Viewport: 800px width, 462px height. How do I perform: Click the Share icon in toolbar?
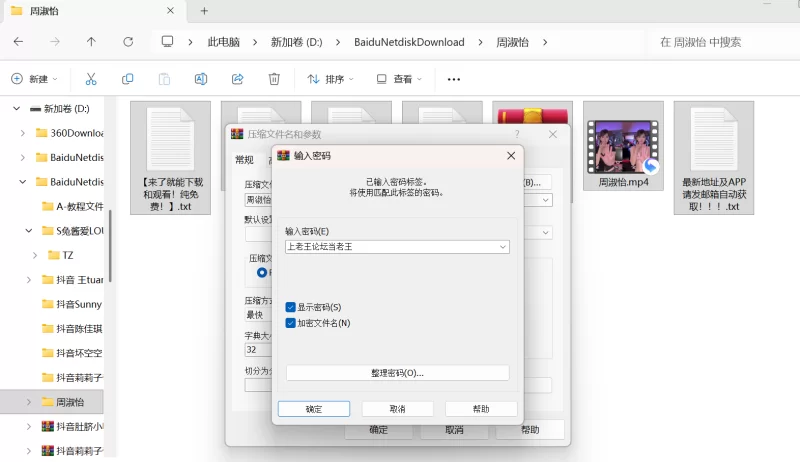tap(237, 79)
